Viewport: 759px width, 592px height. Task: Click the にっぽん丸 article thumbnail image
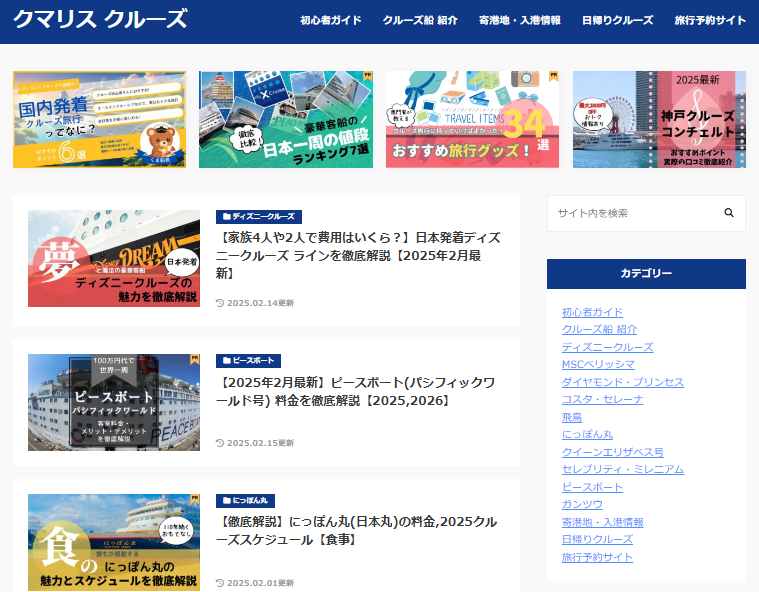pos(114,542)
